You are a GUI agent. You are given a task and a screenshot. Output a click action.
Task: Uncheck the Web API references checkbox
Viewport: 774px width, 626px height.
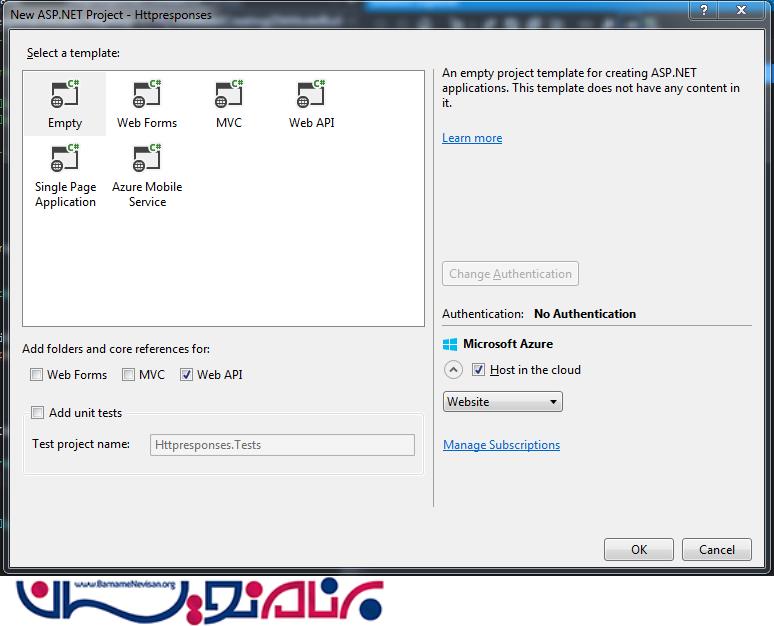click(186, 375)
